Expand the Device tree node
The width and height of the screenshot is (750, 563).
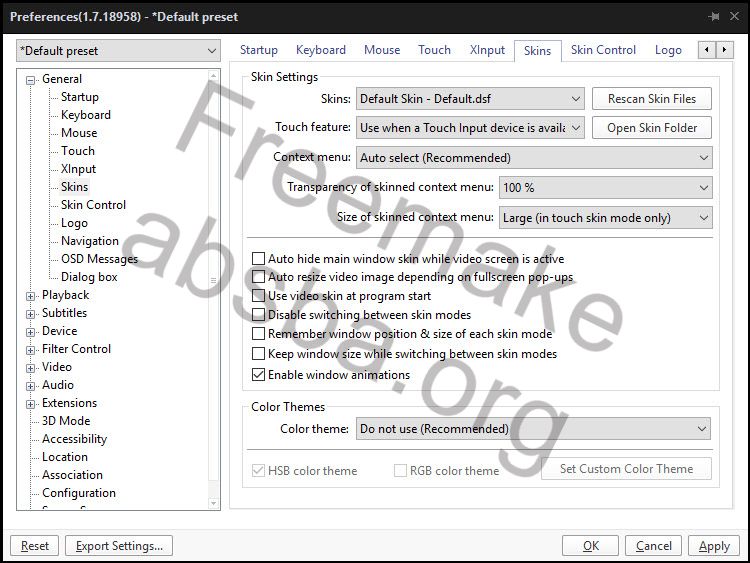[x=31, y=332]
